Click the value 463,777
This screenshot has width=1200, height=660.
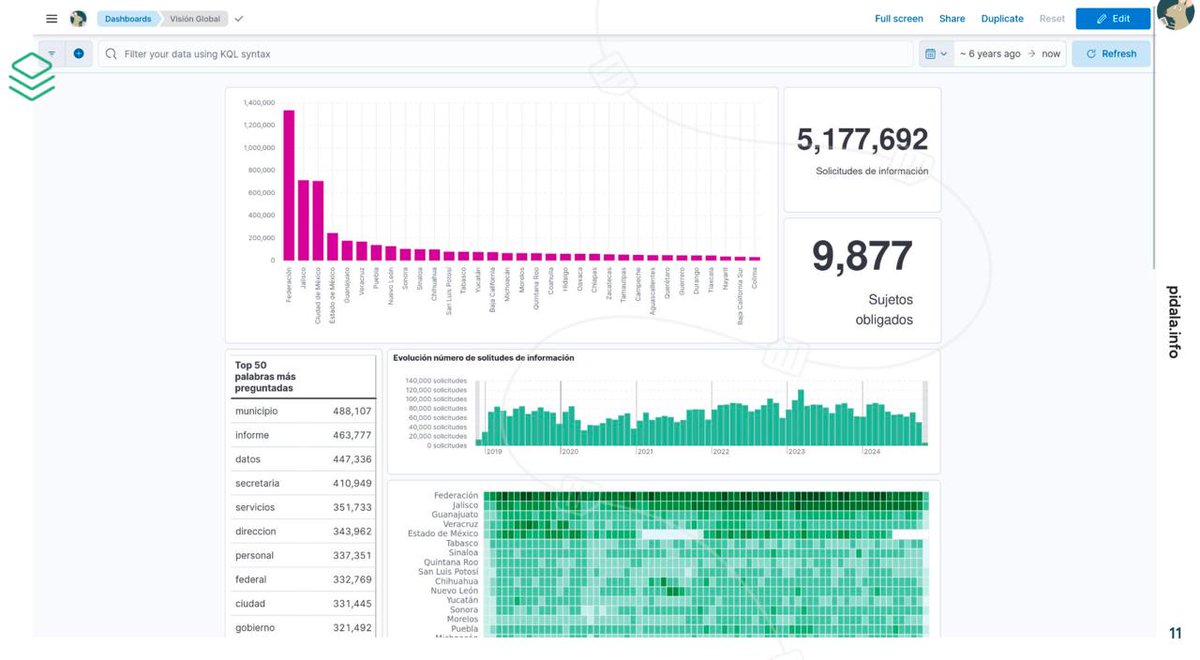click(x=352, y=435)
